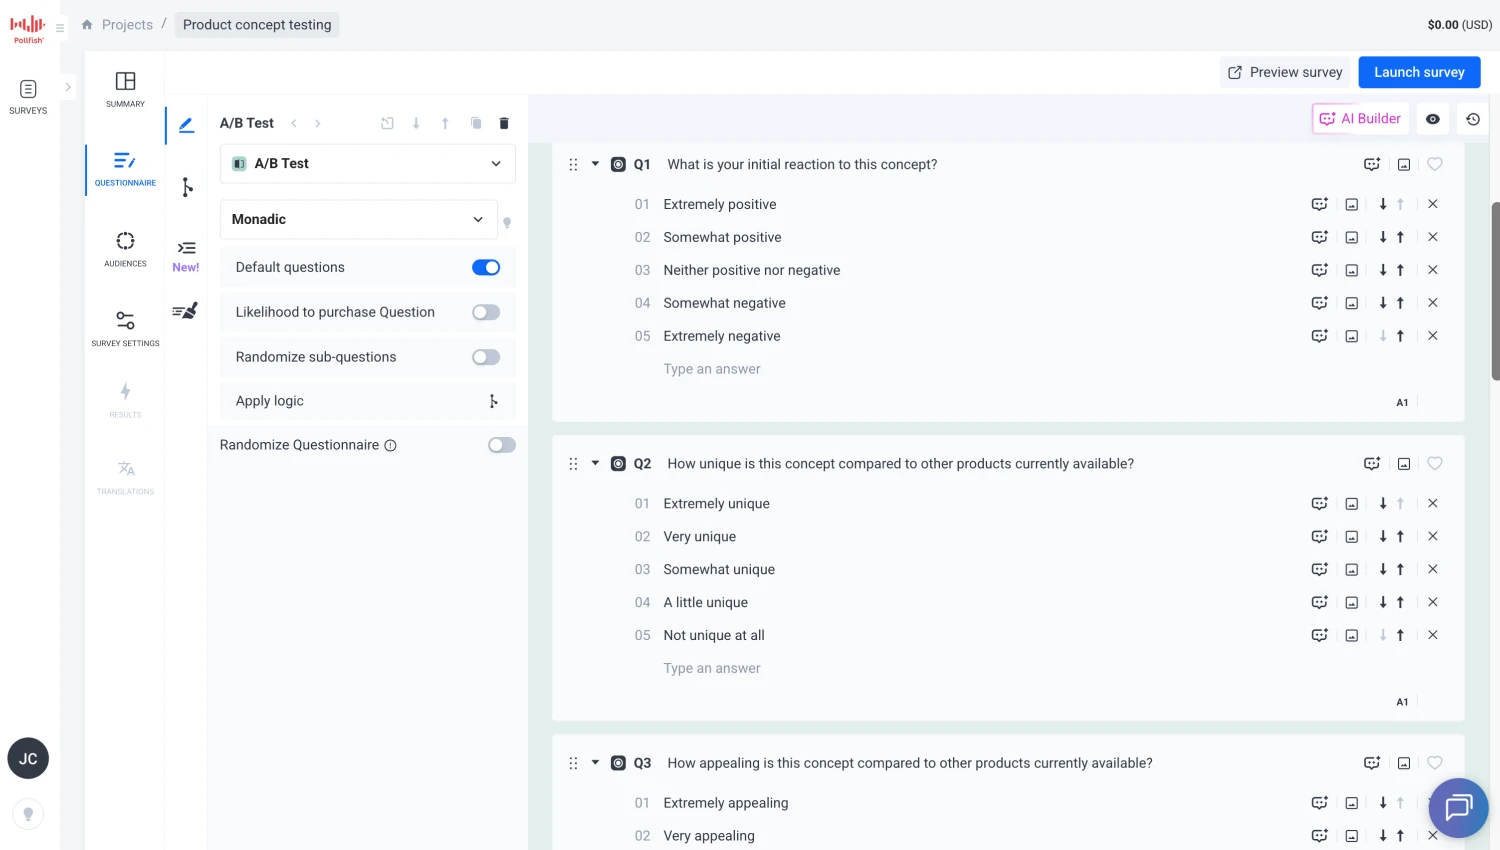Open the logic branching icon in sidebar
This screenshot has width=1500, height=850.
(187, 187)
